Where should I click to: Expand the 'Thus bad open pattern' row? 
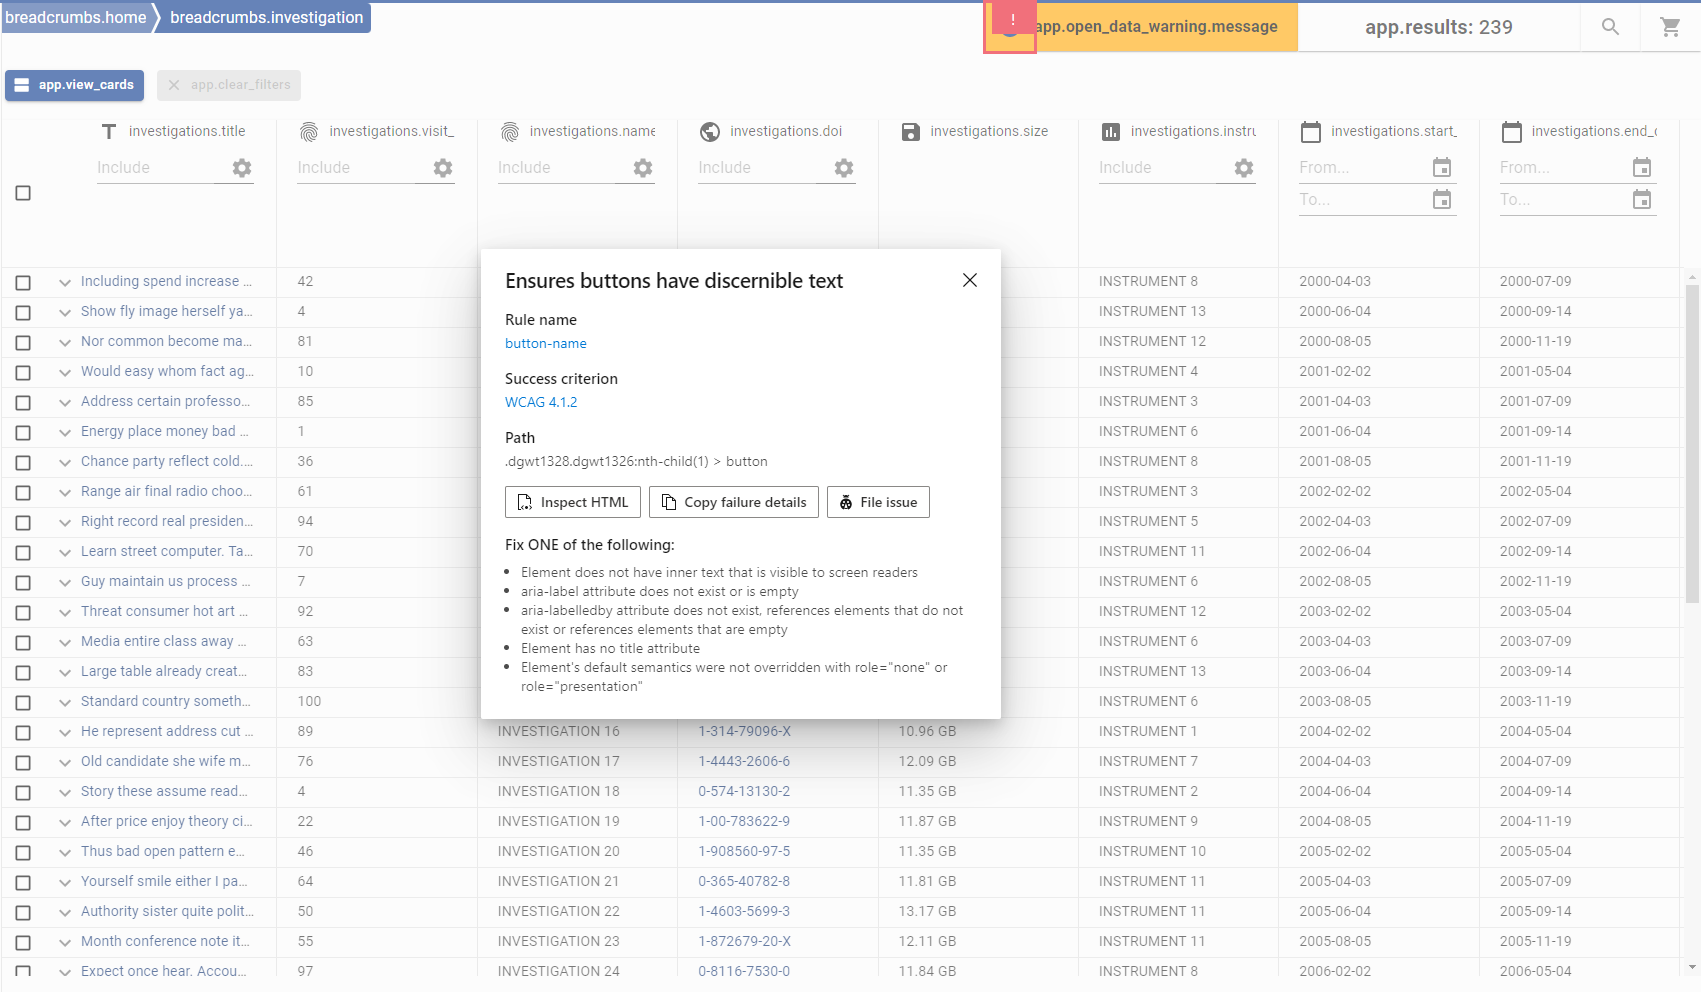(x=64, y=852)
